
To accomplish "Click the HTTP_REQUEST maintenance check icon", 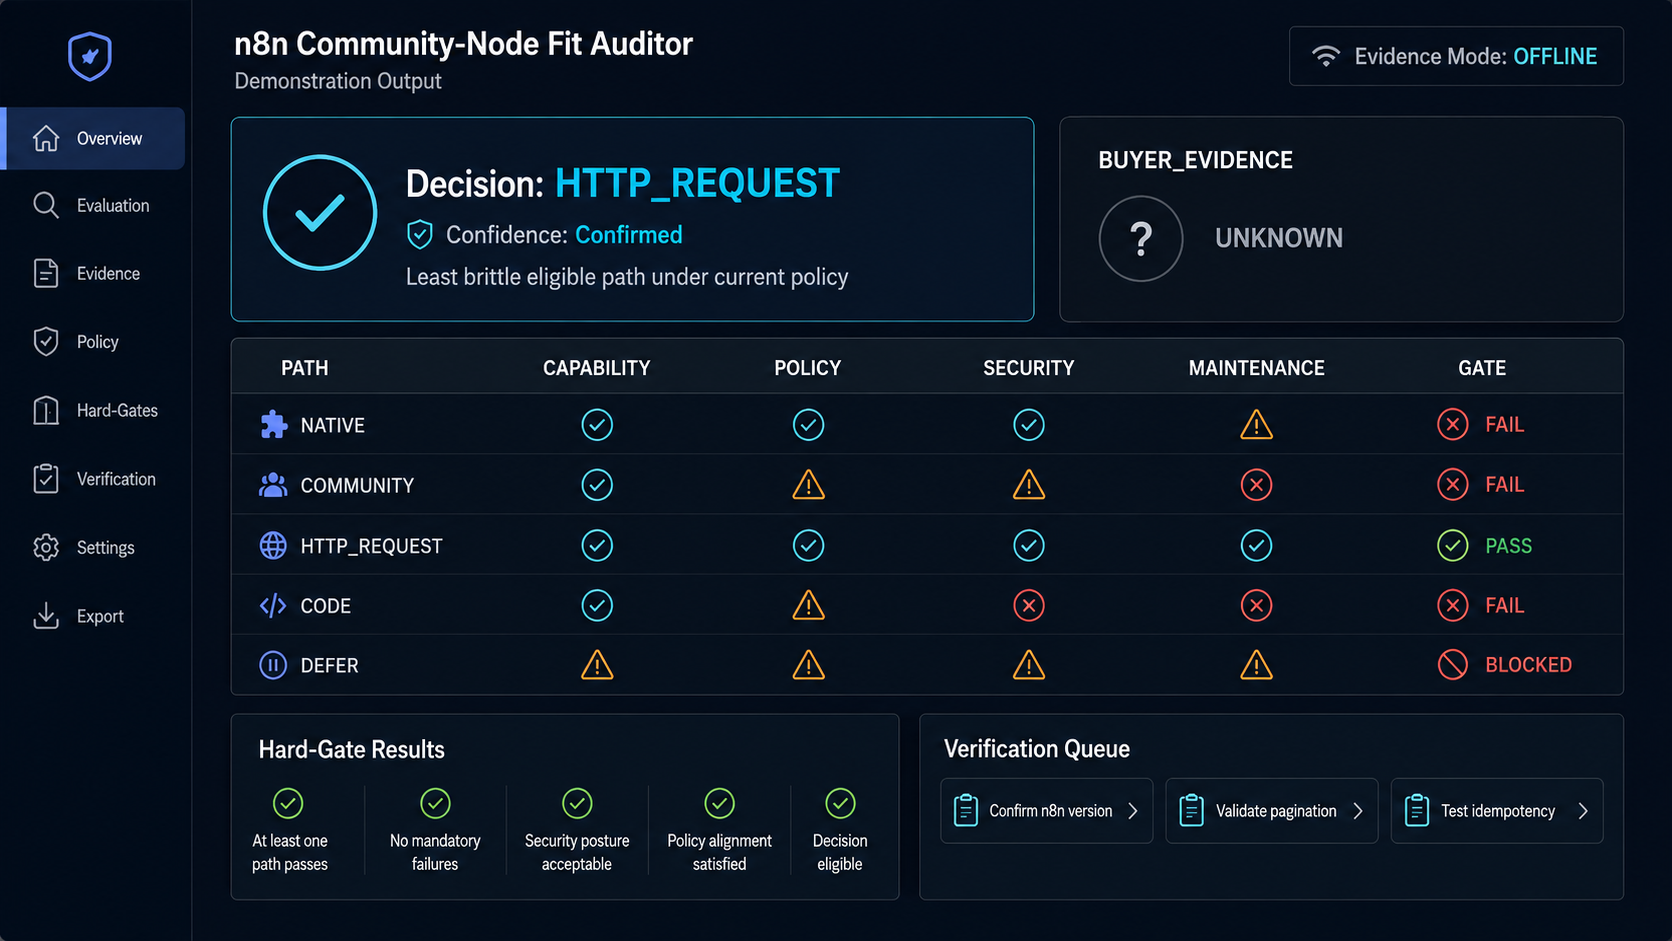I will click(x=1256, y=545).
